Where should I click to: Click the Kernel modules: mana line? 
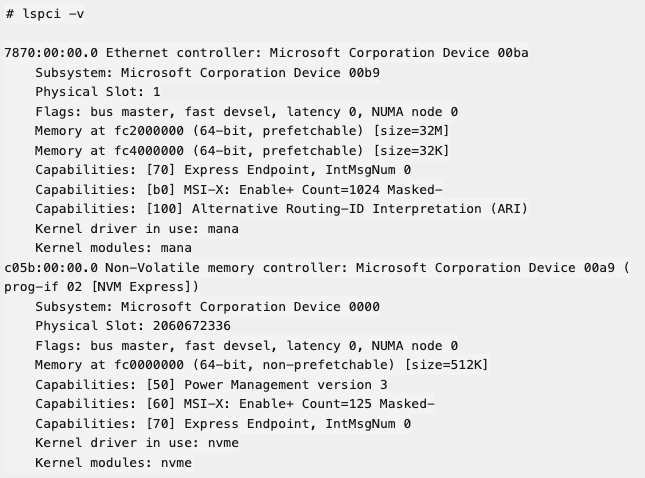pyautogui.click(x=113, y=248)
